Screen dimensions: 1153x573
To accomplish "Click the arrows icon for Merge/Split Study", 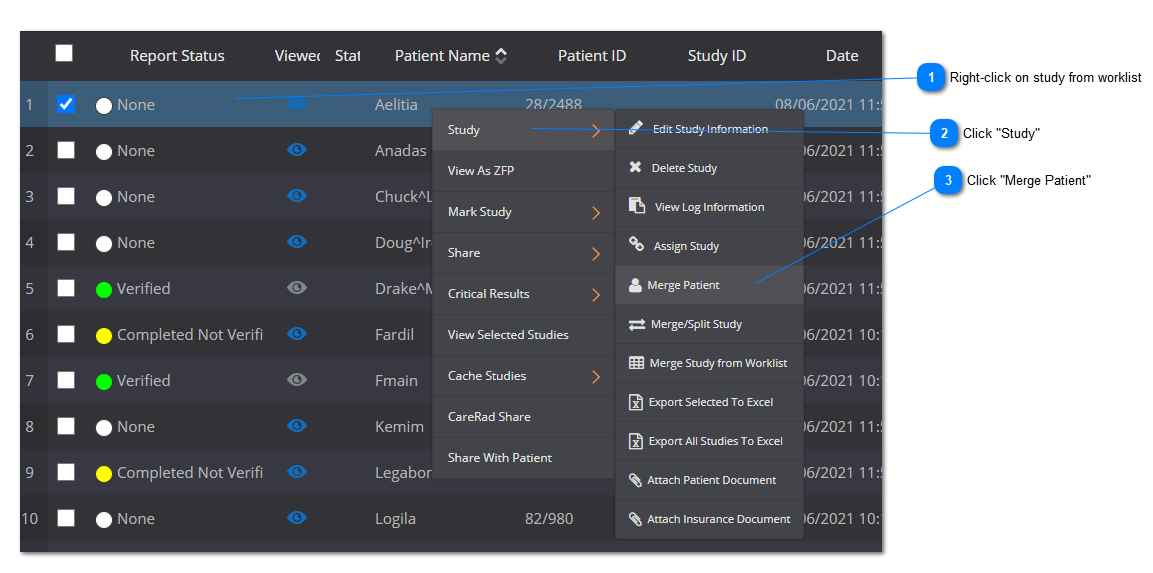I will (636, 324).
